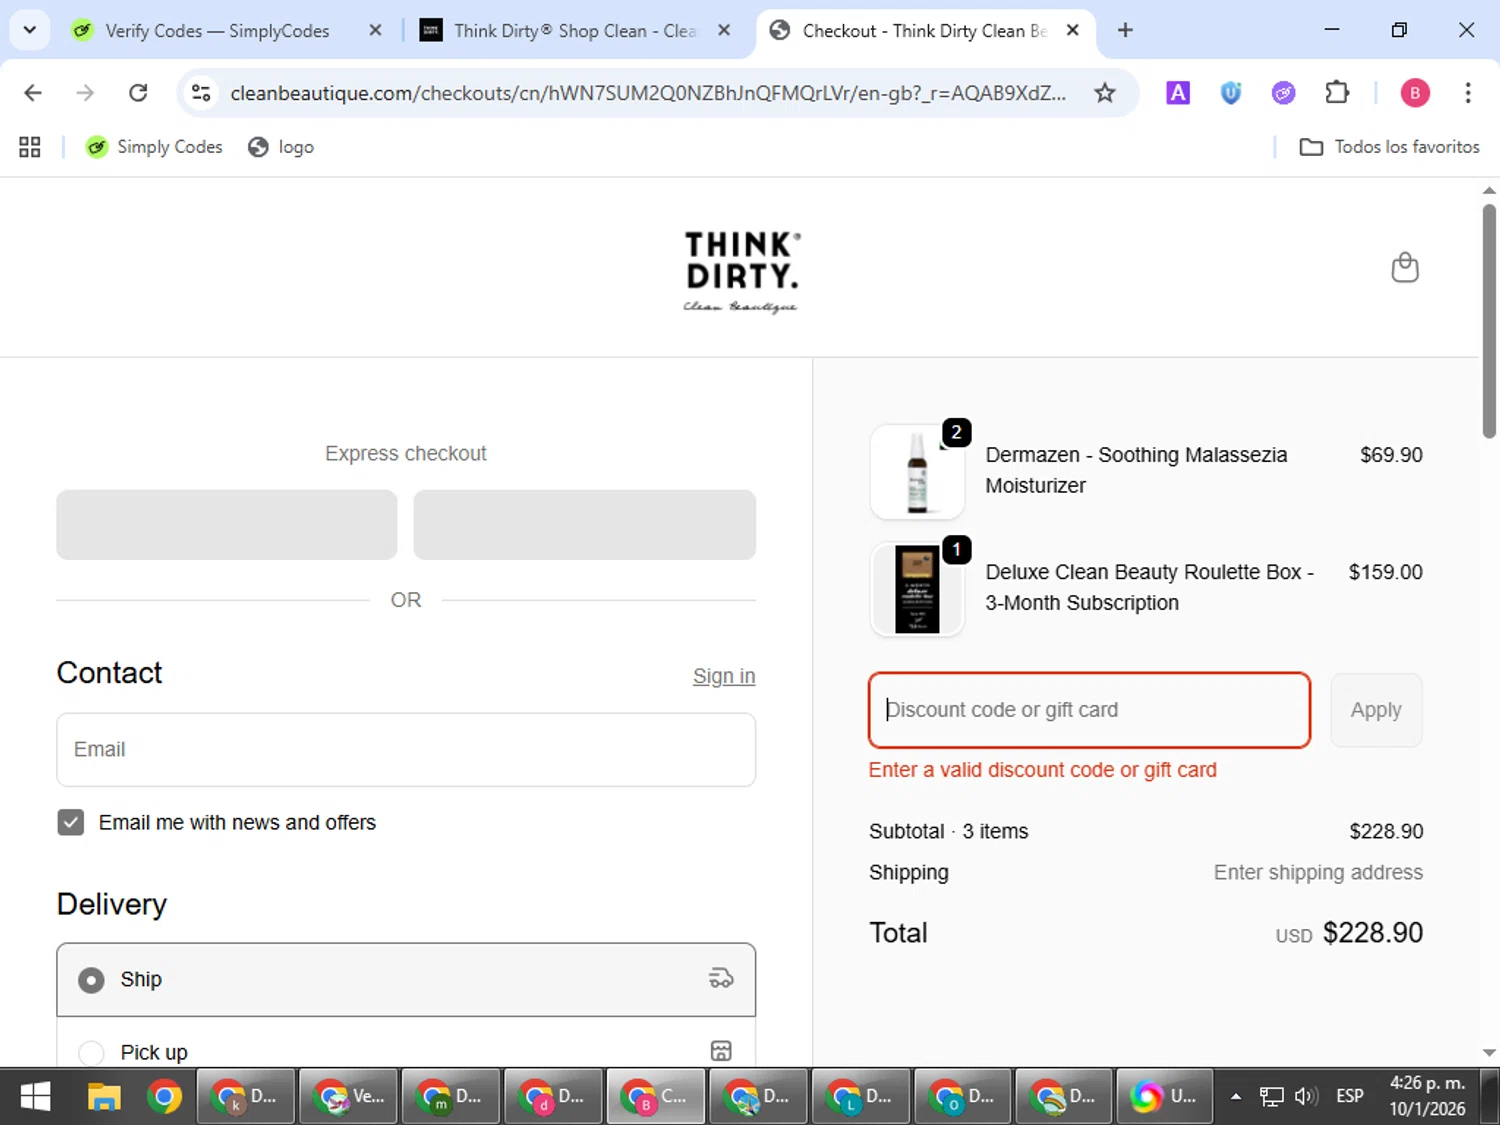Select the Checkout Think Dirty tab
This screenshot has width=1500, height=1125.
pos(910,31)
